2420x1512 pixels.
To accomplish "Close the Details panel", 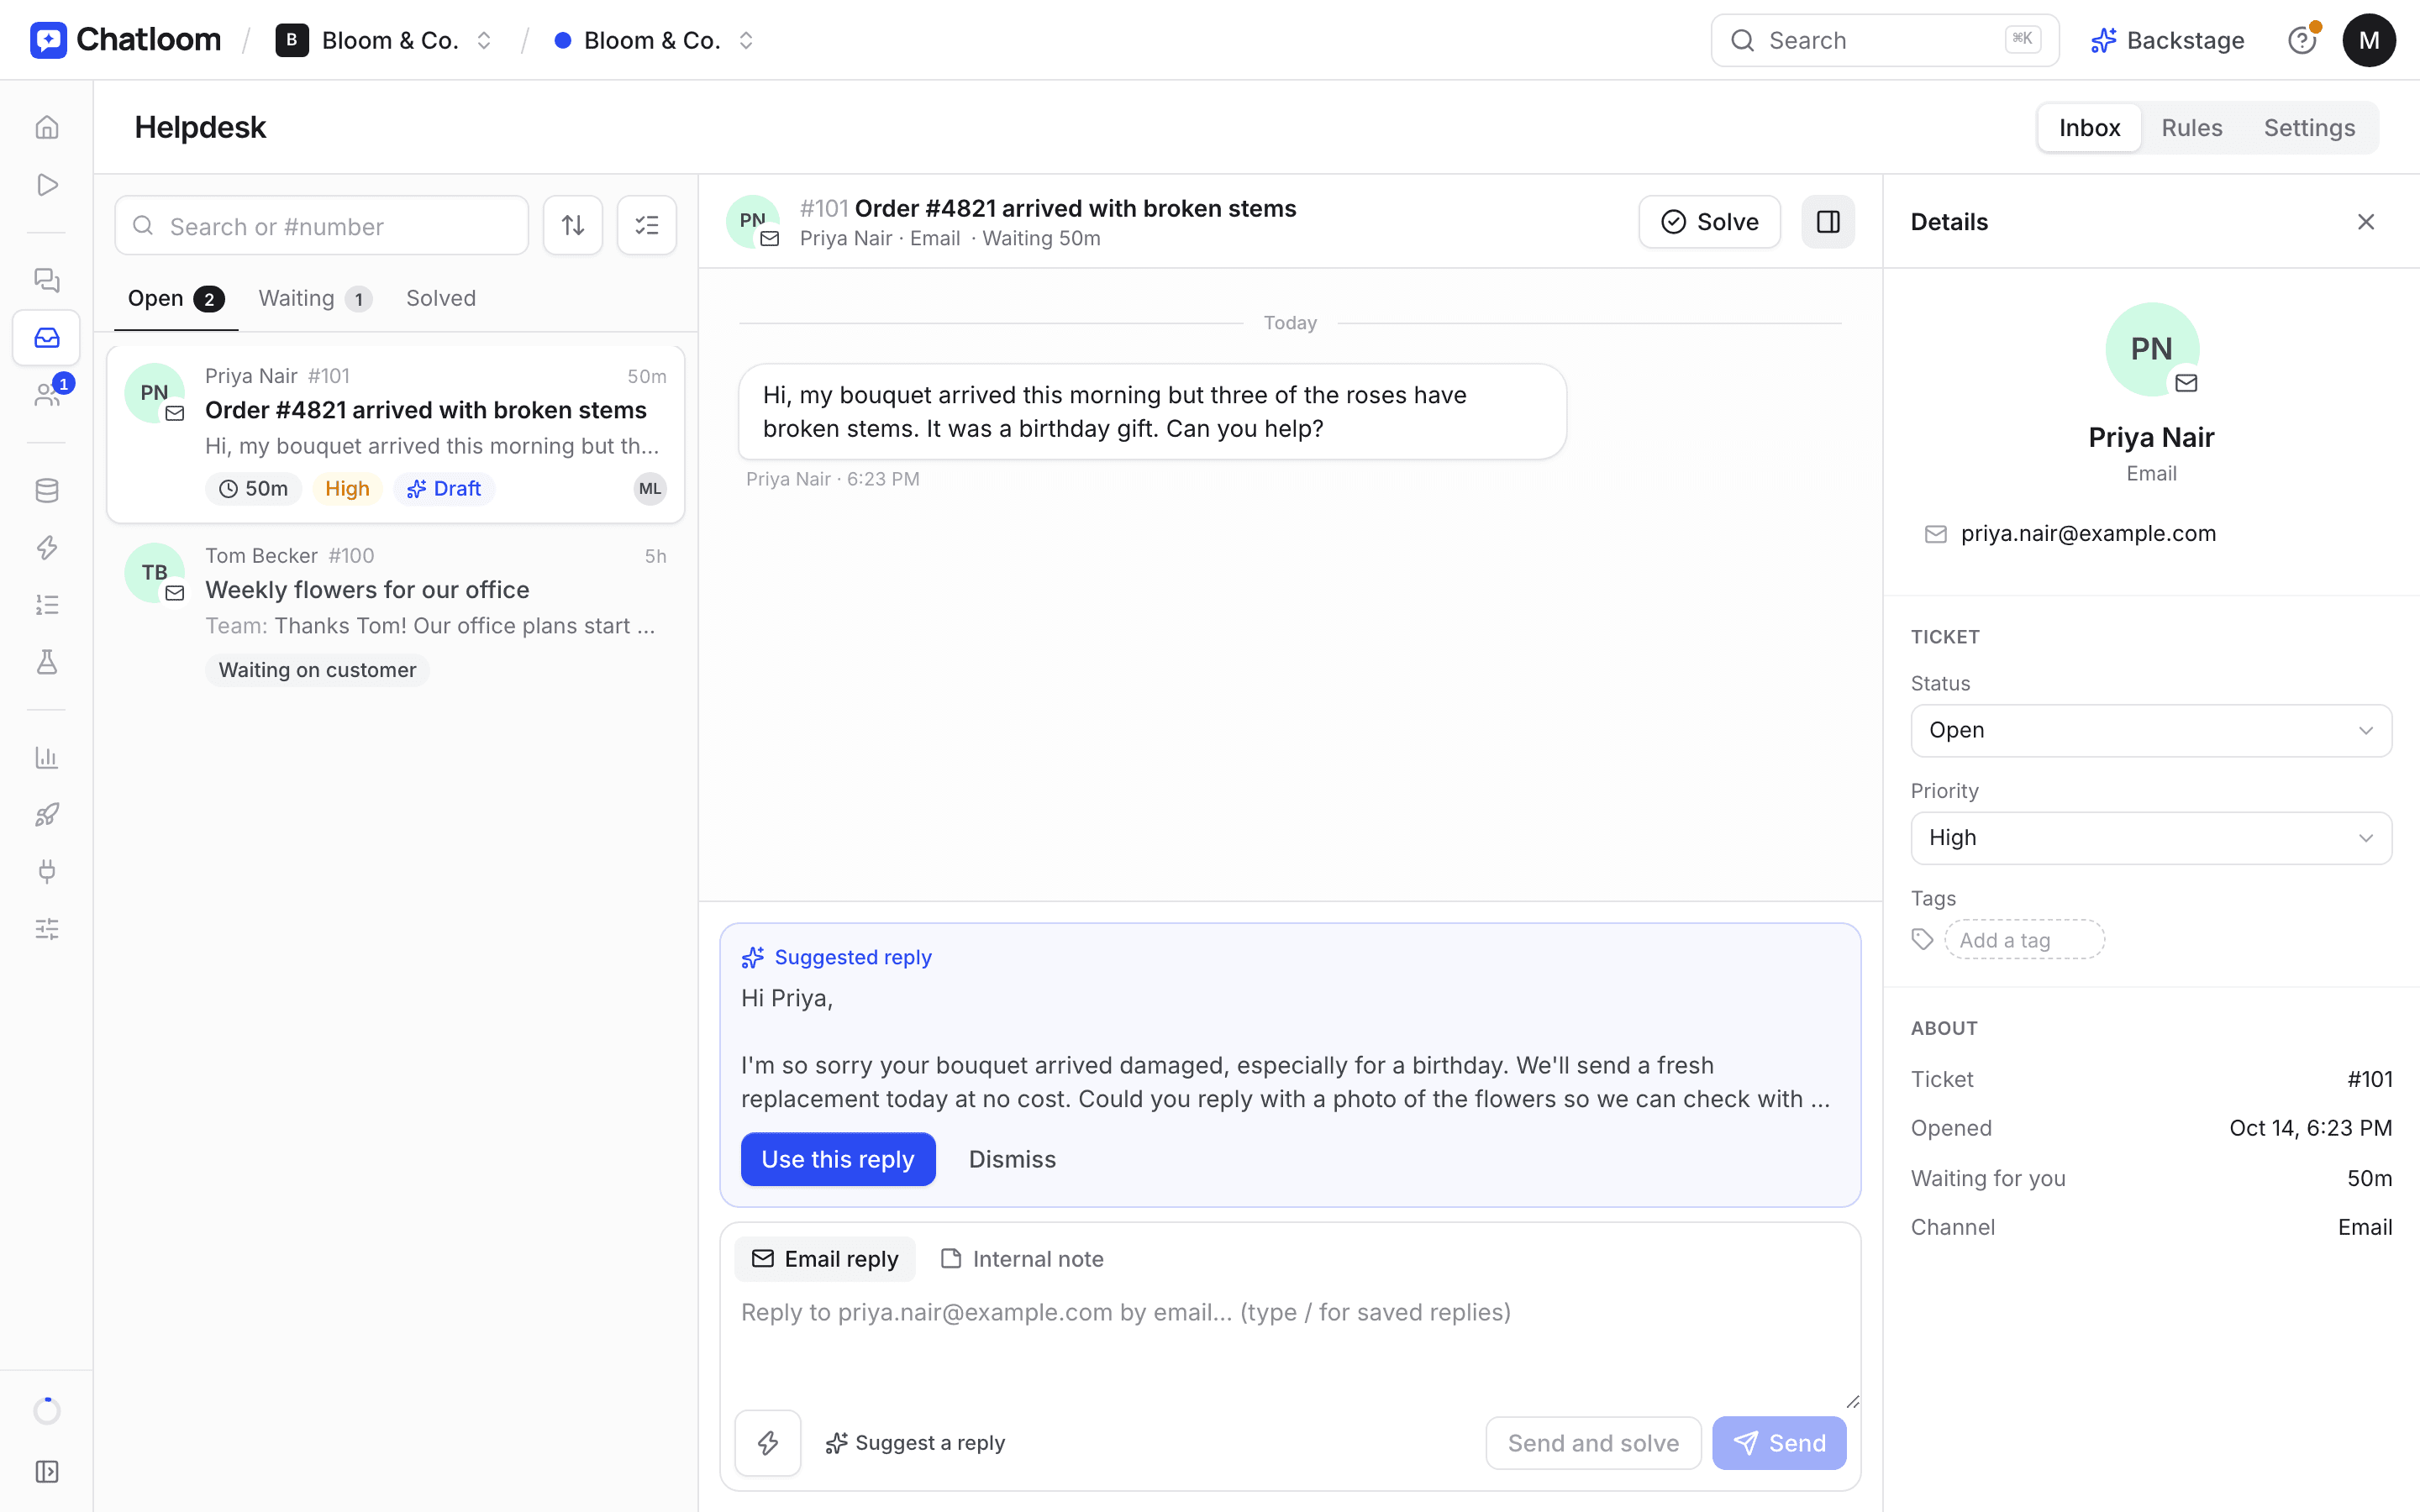I will click(2365, 222).
